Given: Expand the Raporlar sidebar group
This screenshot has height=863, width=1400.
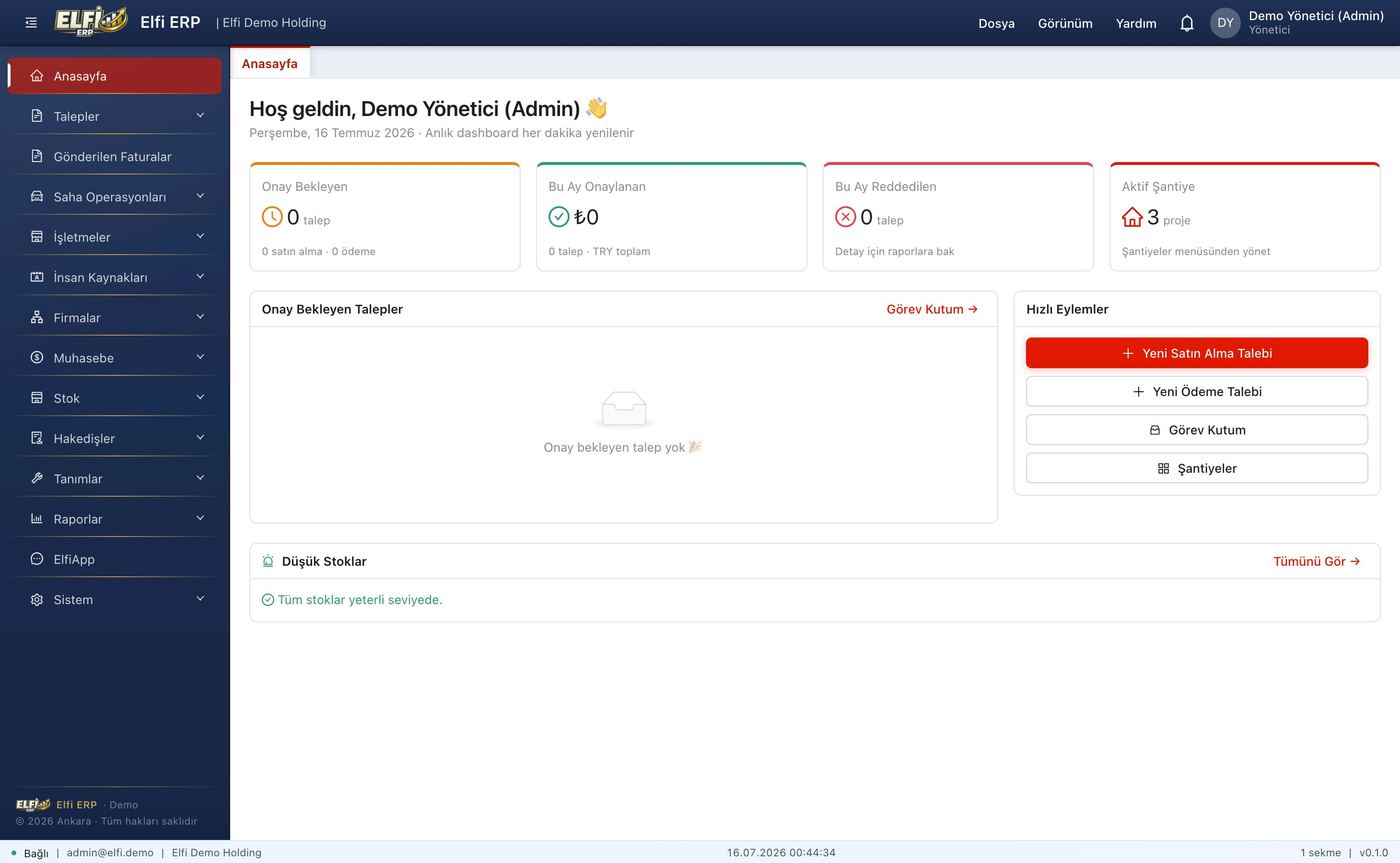Looking at the screenshot, I should tap(115, 518).
